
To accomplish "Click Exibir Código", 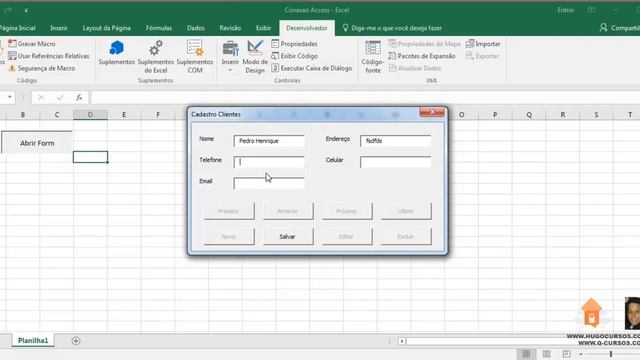I will click(x=294, y=56).
